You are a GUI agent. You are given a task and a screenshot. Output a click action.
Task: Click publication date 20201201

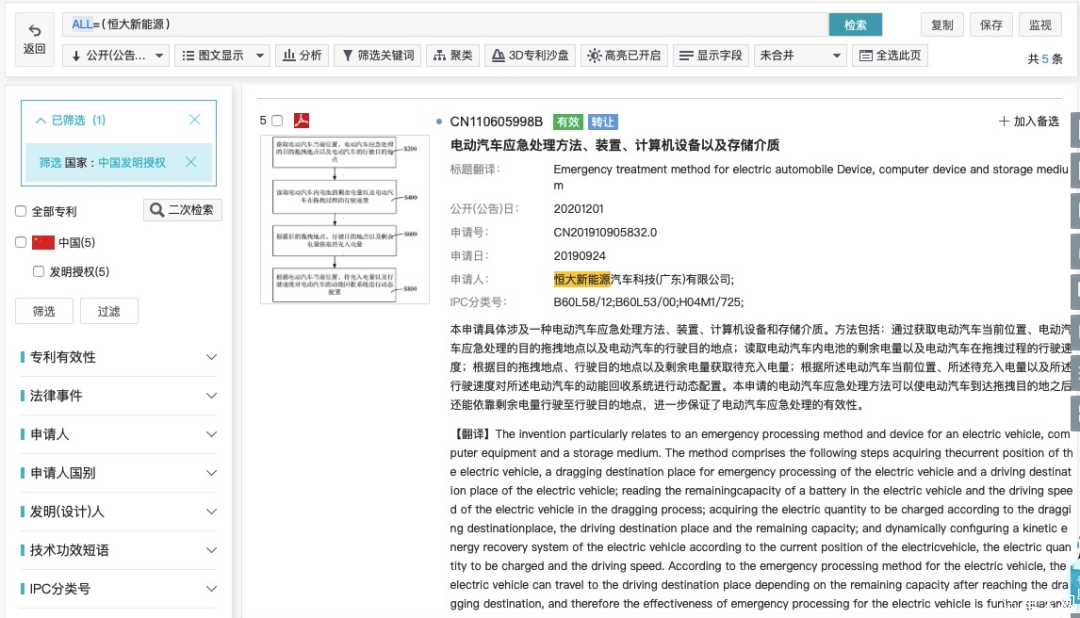(579, 209)
